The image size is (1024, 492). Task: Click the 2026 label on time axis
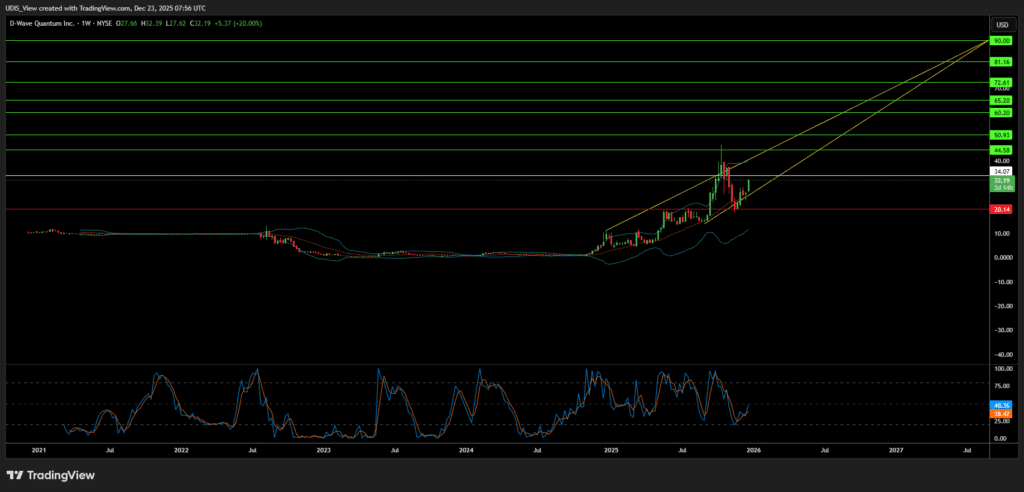754,451
